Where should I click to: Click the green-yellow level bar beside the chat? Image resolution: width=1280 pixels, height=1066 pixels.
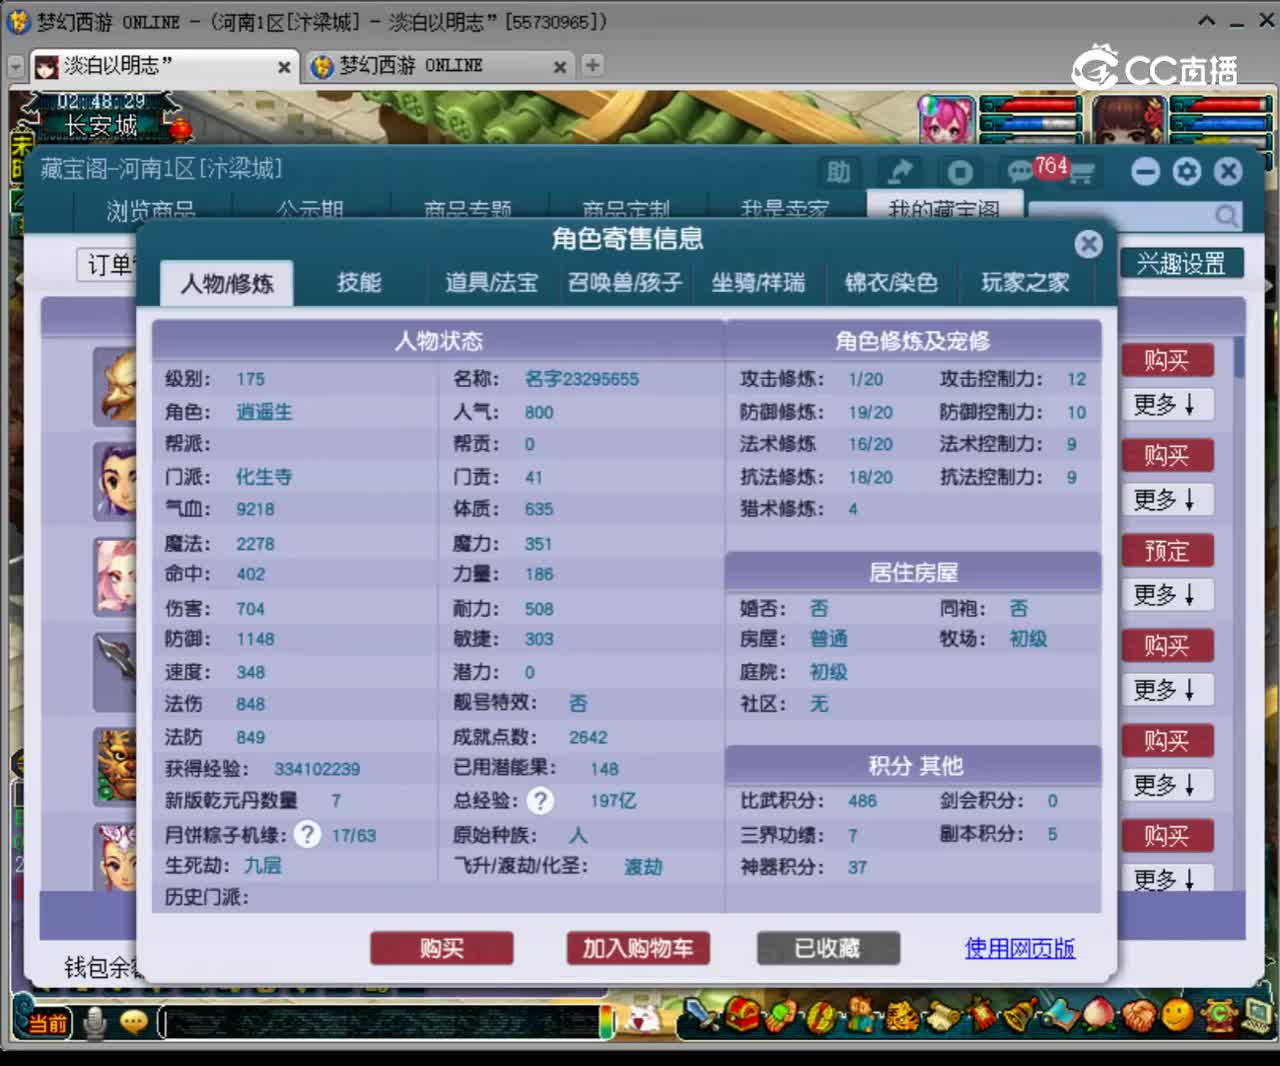coord(607,1021)
